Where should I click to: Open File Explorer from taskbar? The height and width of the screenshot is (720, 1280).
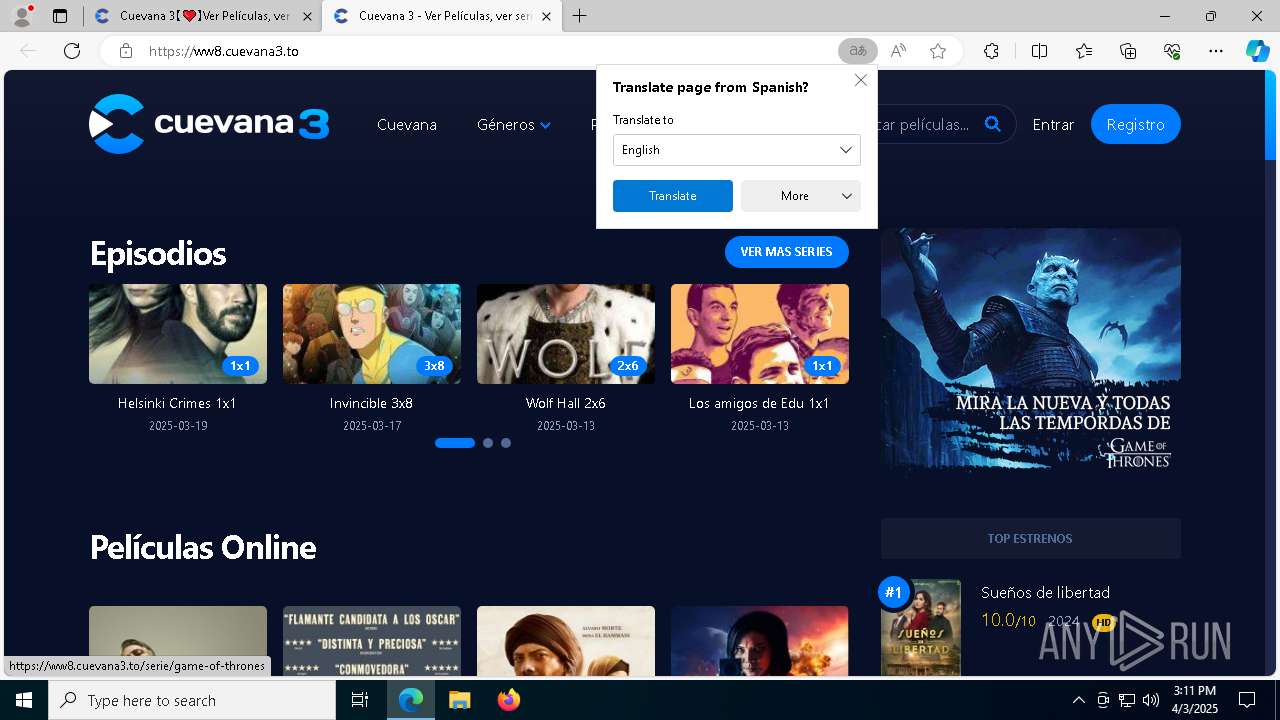[x=459, y=700]
